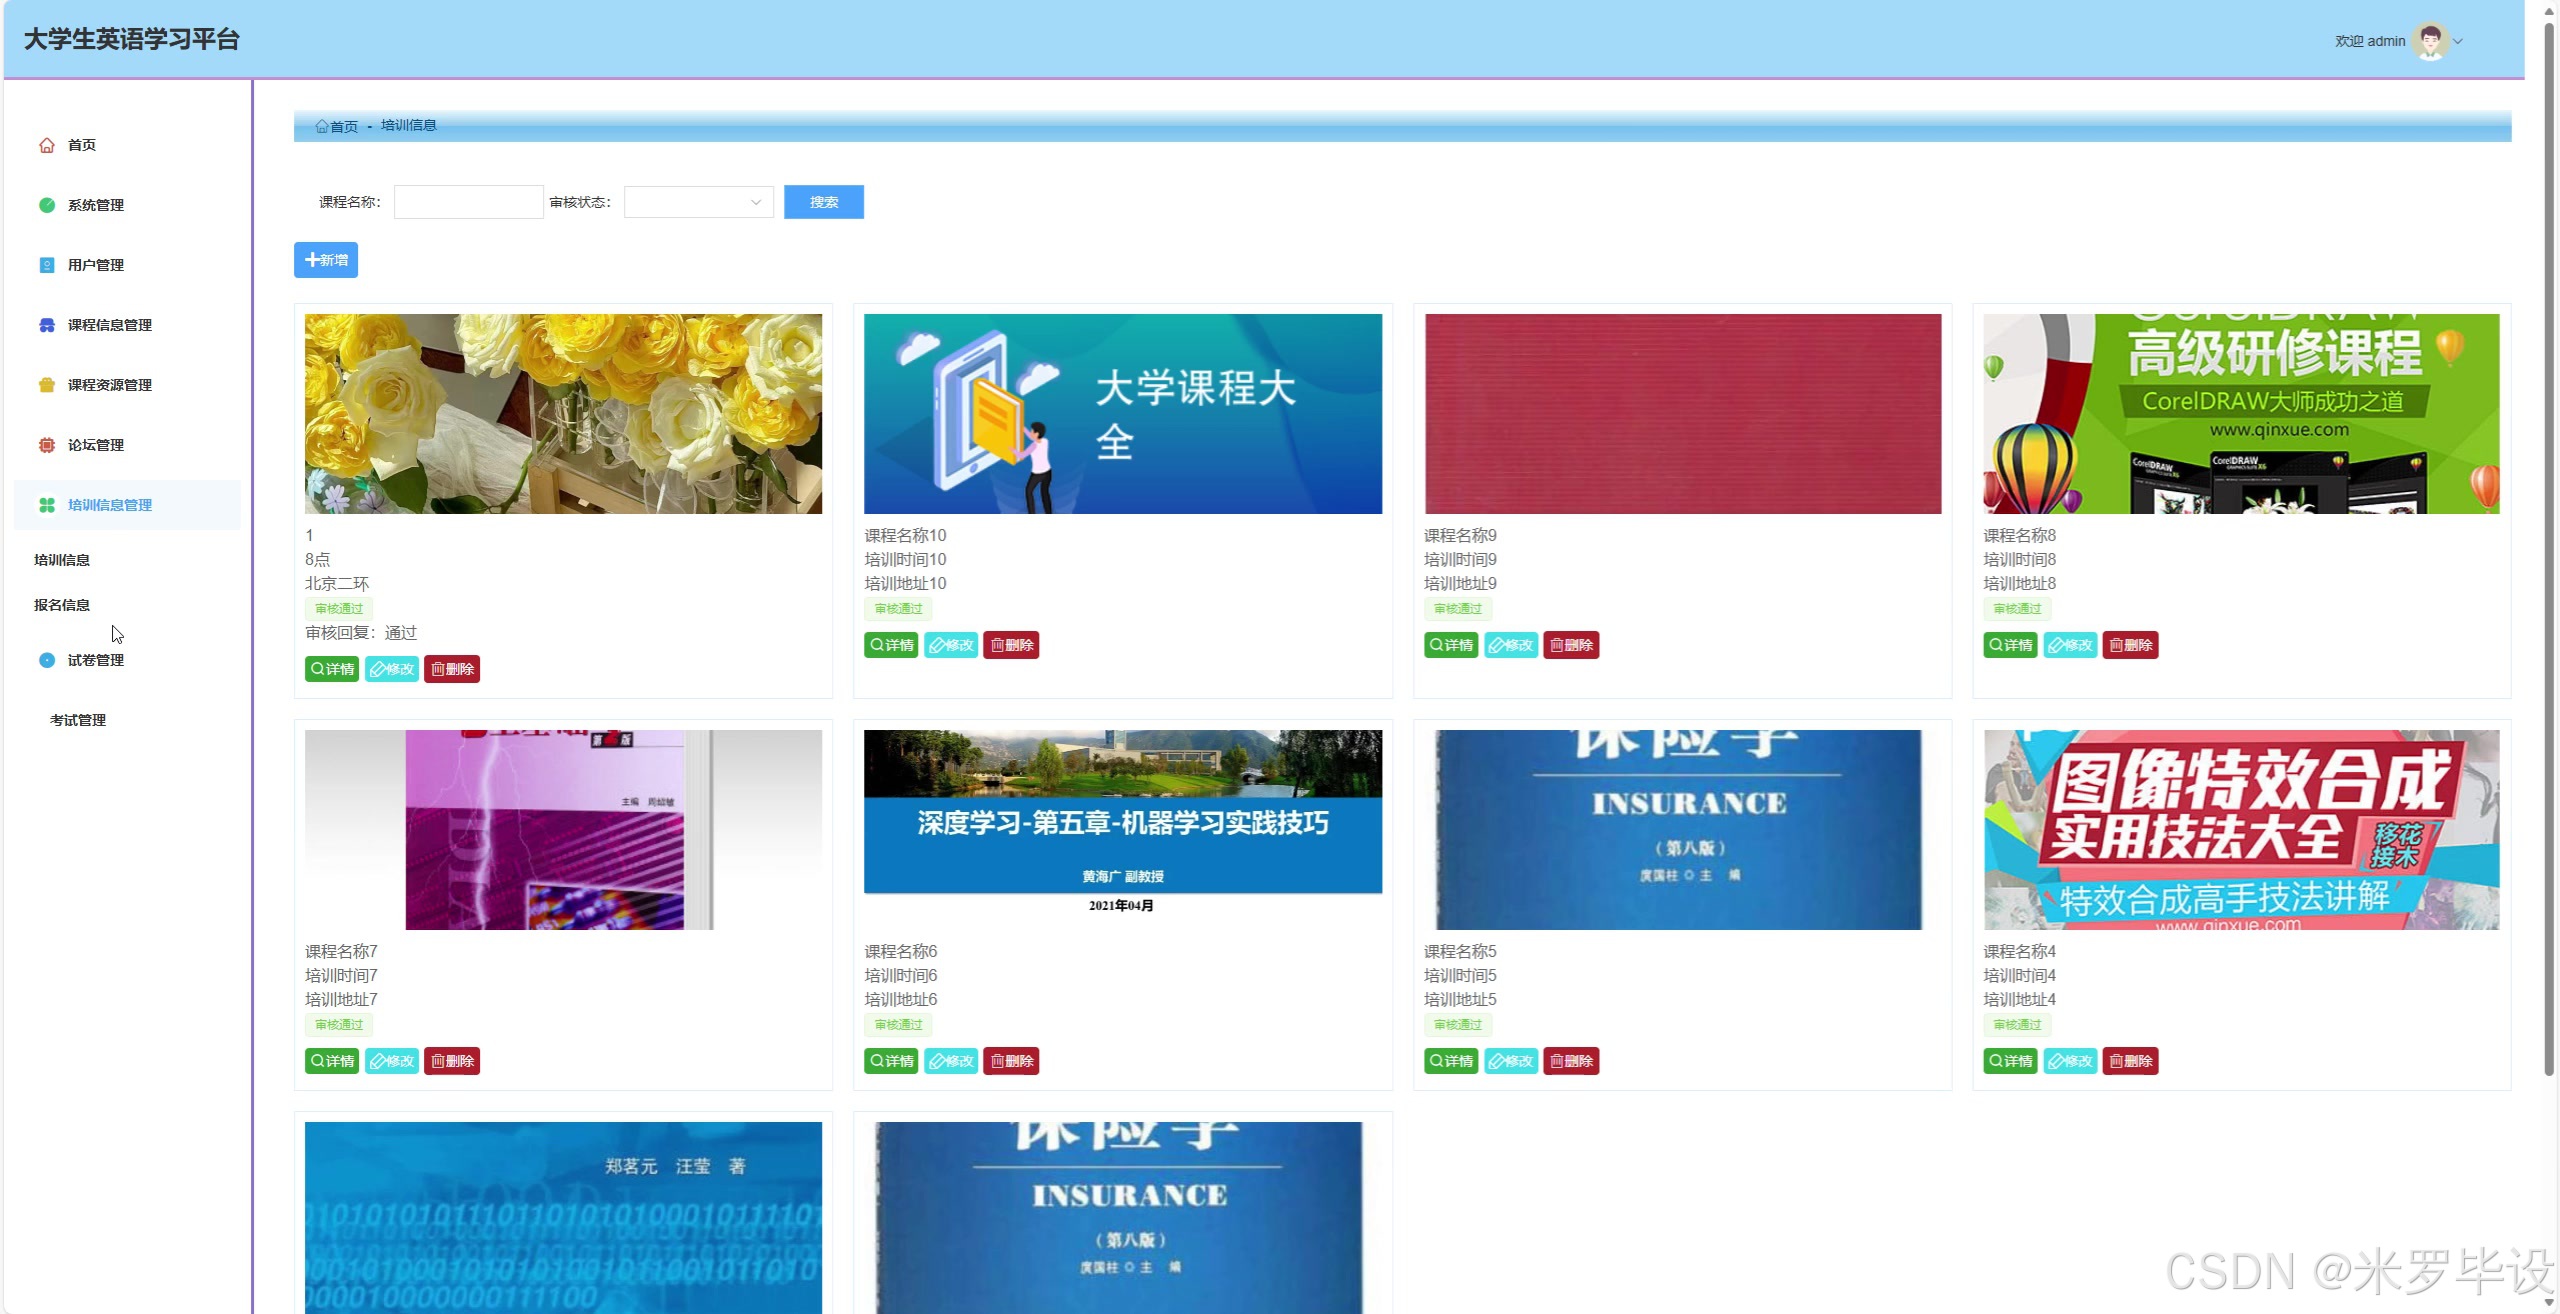Click the yellow 课程资源管理 sidebar icon
This screenshot has width=2560, height=1314.
pos(47,386)
